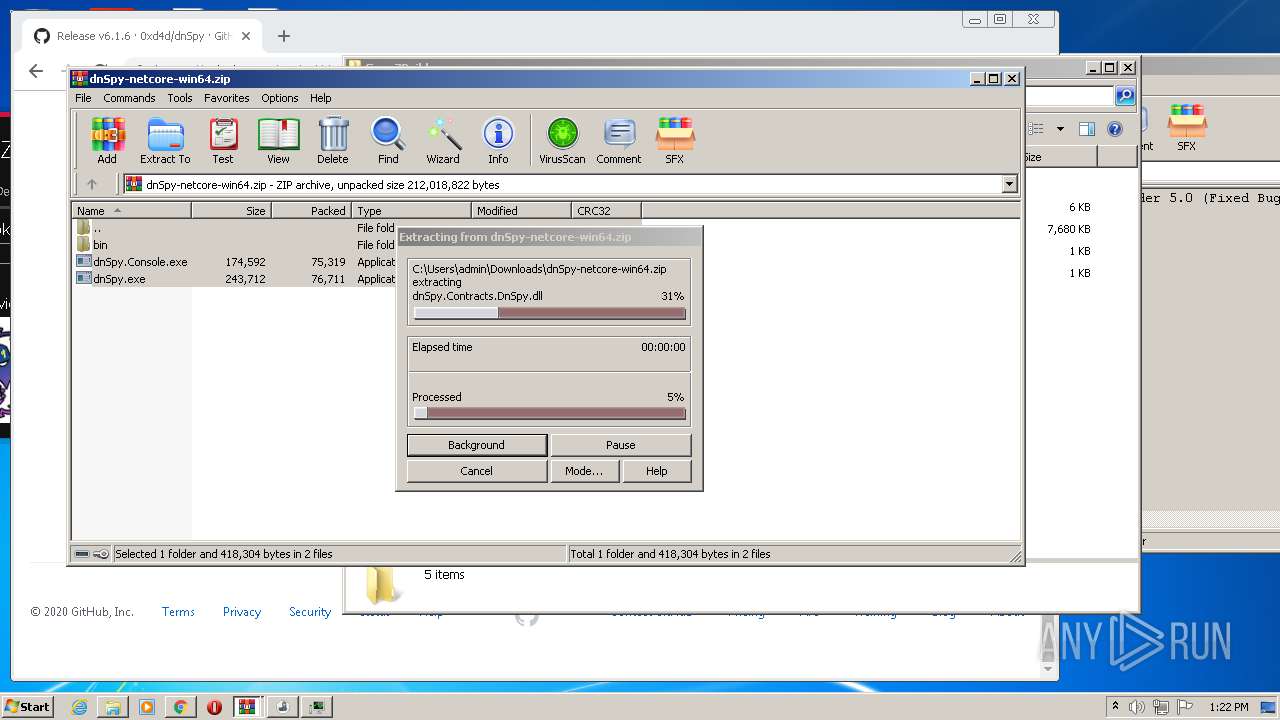1280x720 pixels.
Task: Open the Terms link on GitHub footer
Action: click(178, 612)
